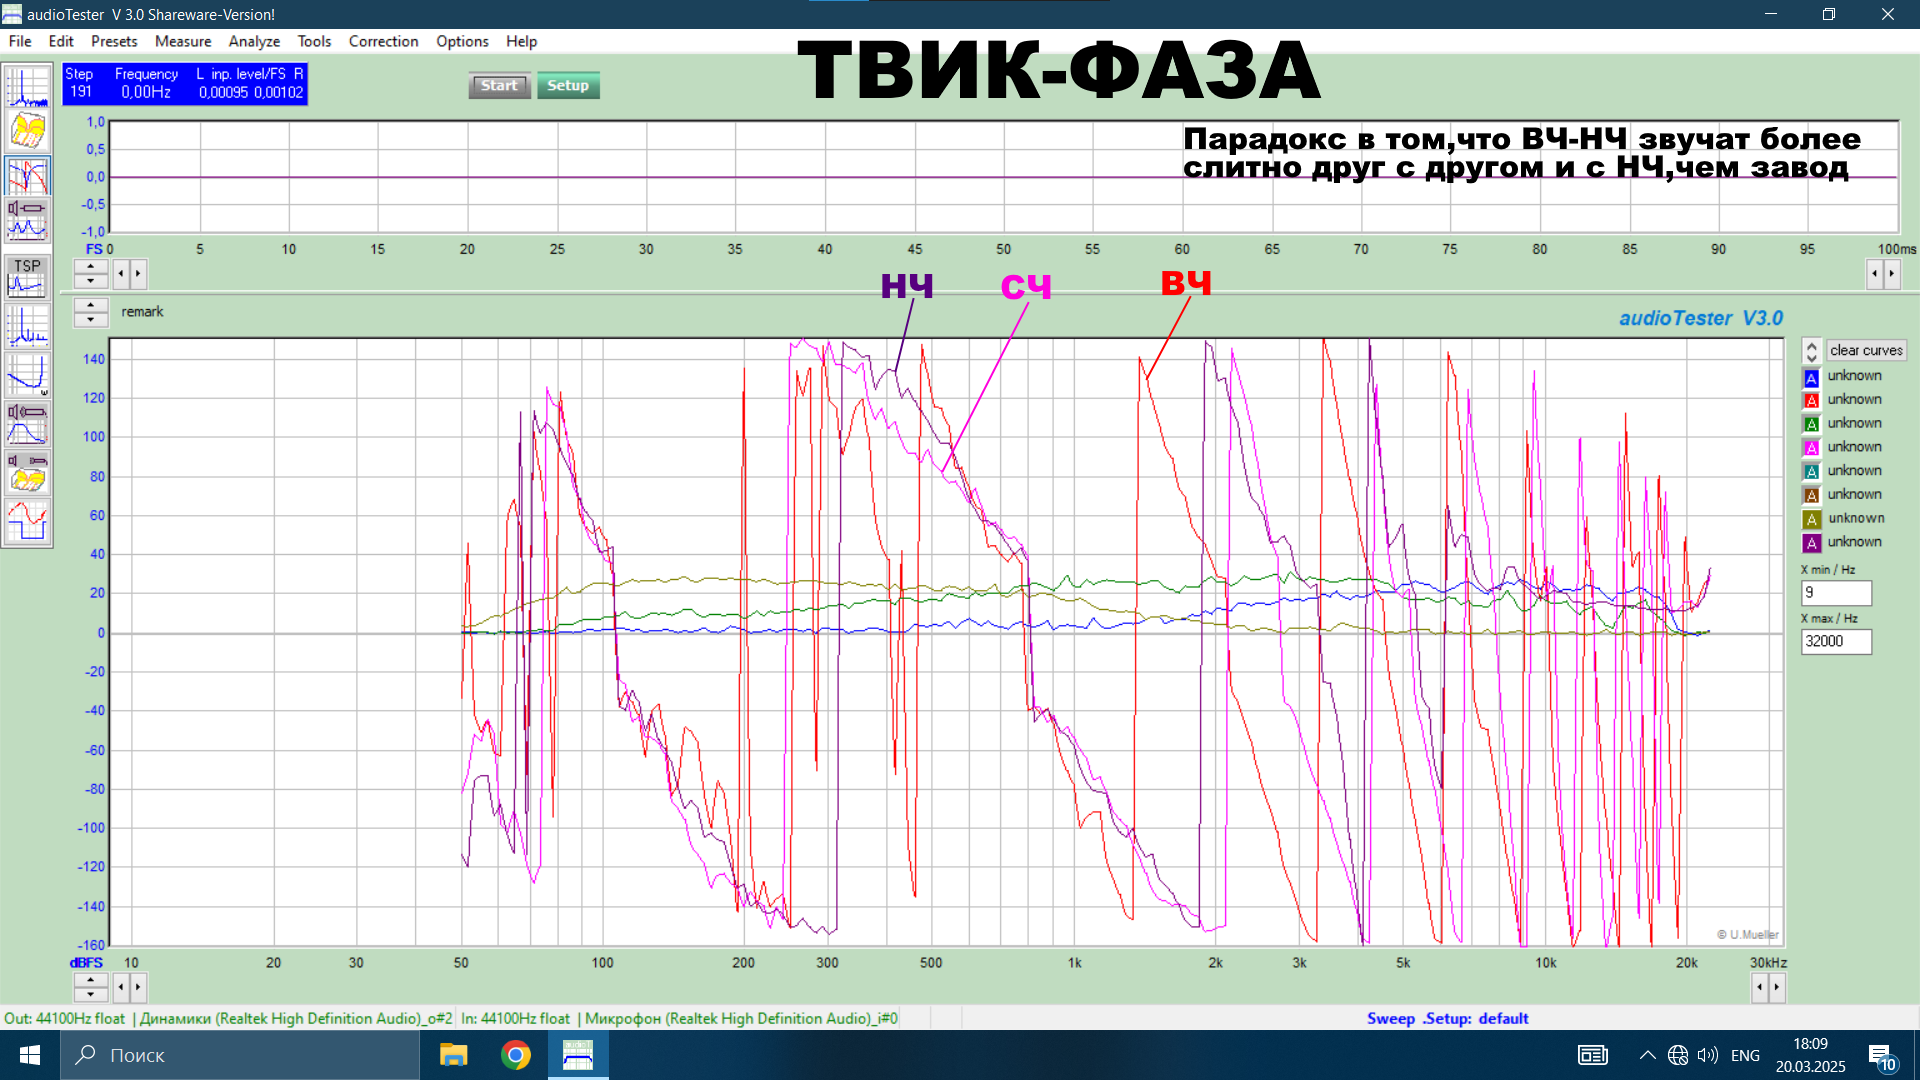
Task: Click the clear curves button
Action: pyautogui.click(x=1866, y=351)
